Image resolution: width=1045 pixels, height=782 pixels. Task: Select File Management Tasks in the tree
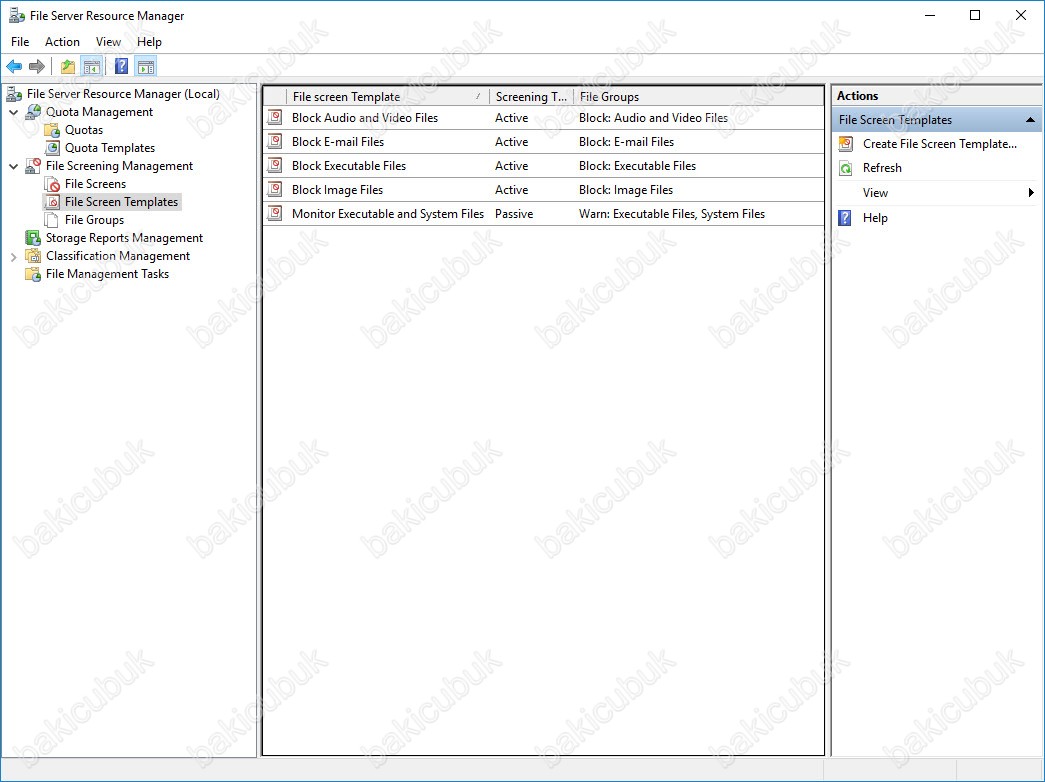107,274
